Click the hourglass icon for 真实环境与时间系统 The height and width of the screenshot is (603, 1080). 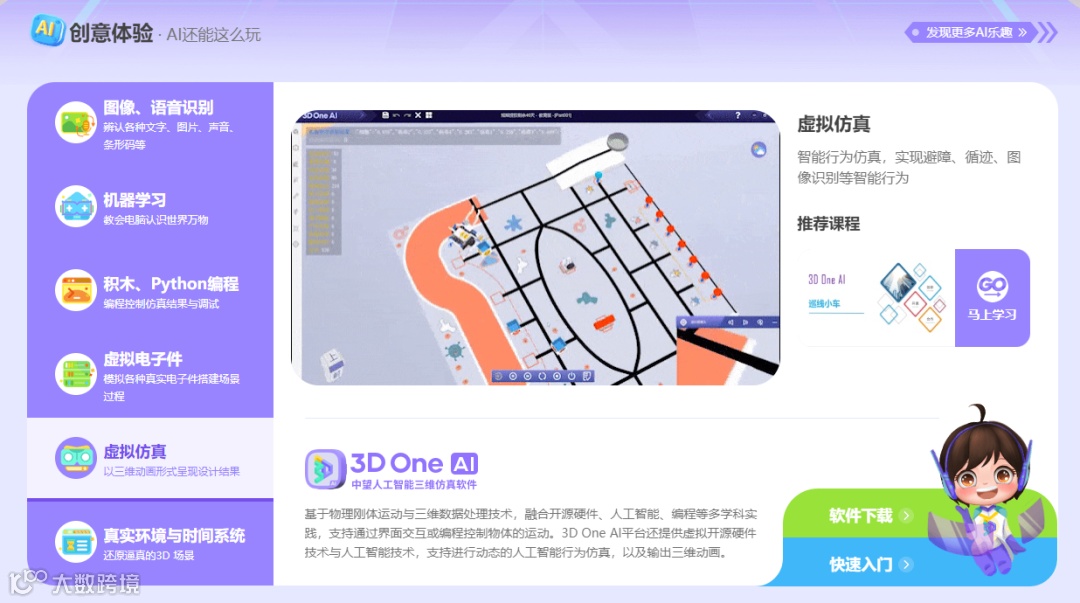76,542
